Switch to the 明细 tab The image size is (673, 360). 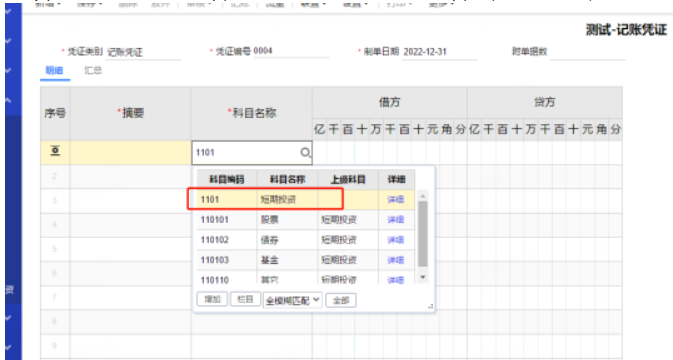[55, 70]
